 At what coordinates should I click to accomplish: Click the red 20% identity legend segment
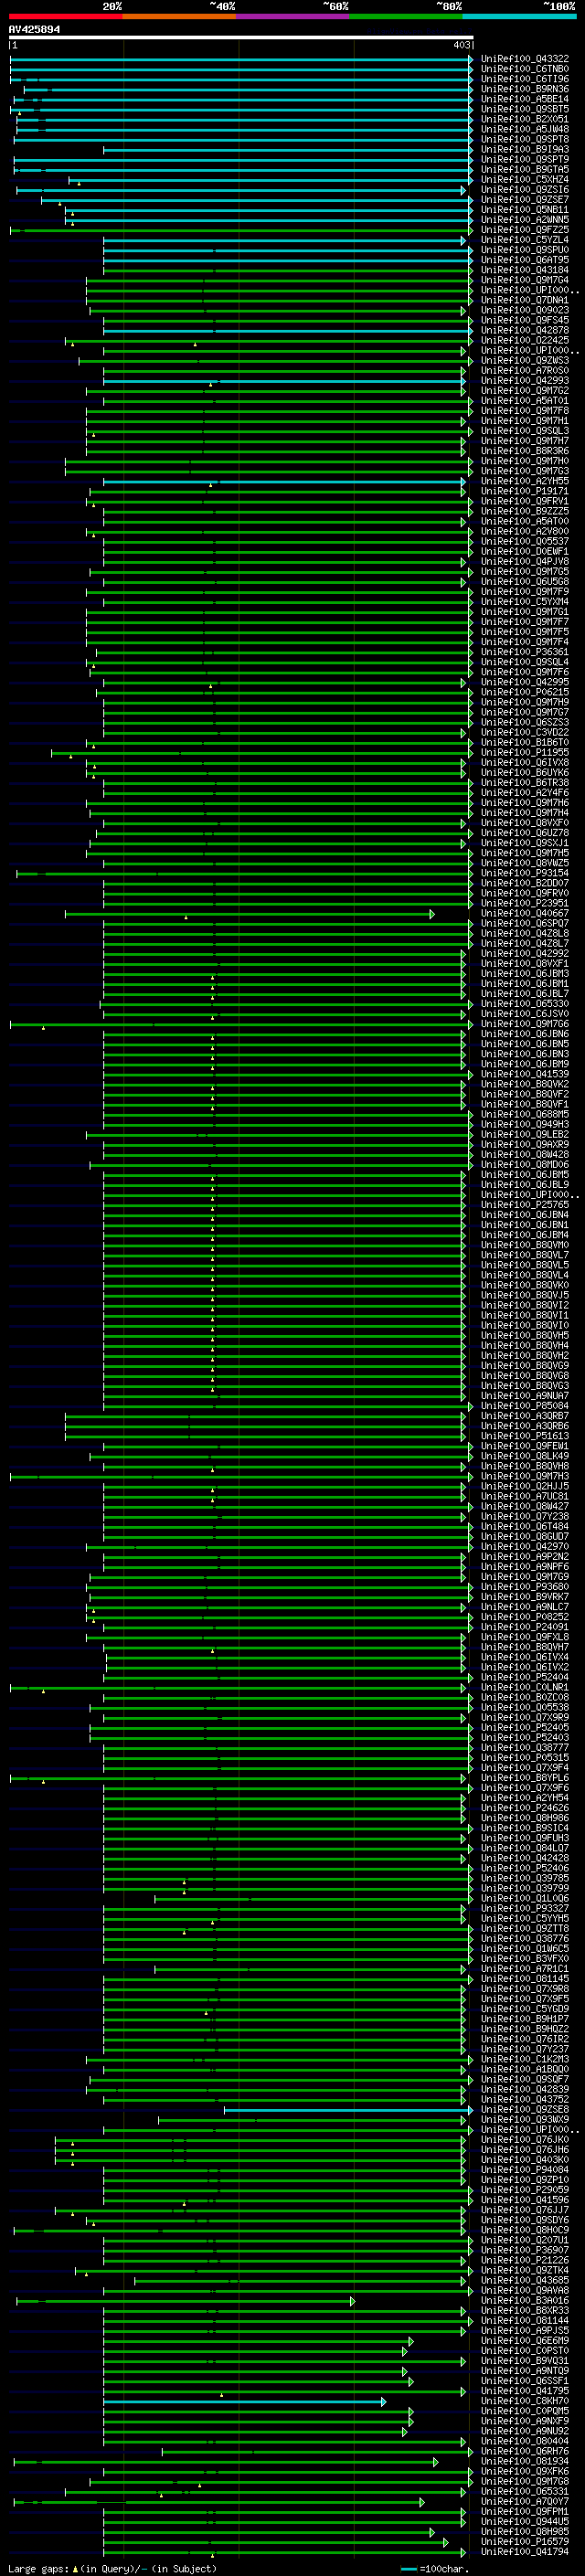pyautogui.click(x=66, y=16)
